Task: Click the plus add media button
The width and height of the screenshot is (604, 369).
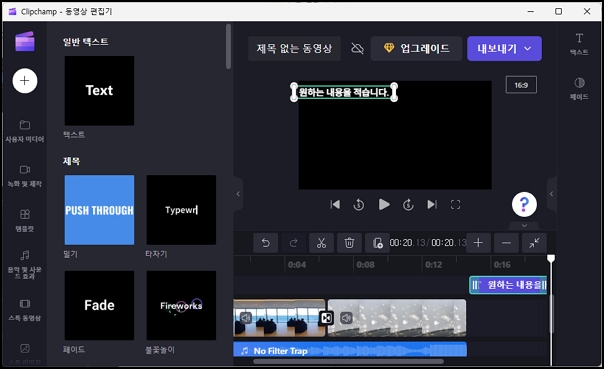Action: click(x=25, y=81)
